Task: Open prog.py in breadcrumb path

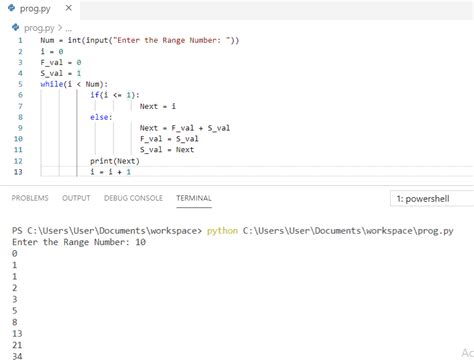Action: coord(39,28)
